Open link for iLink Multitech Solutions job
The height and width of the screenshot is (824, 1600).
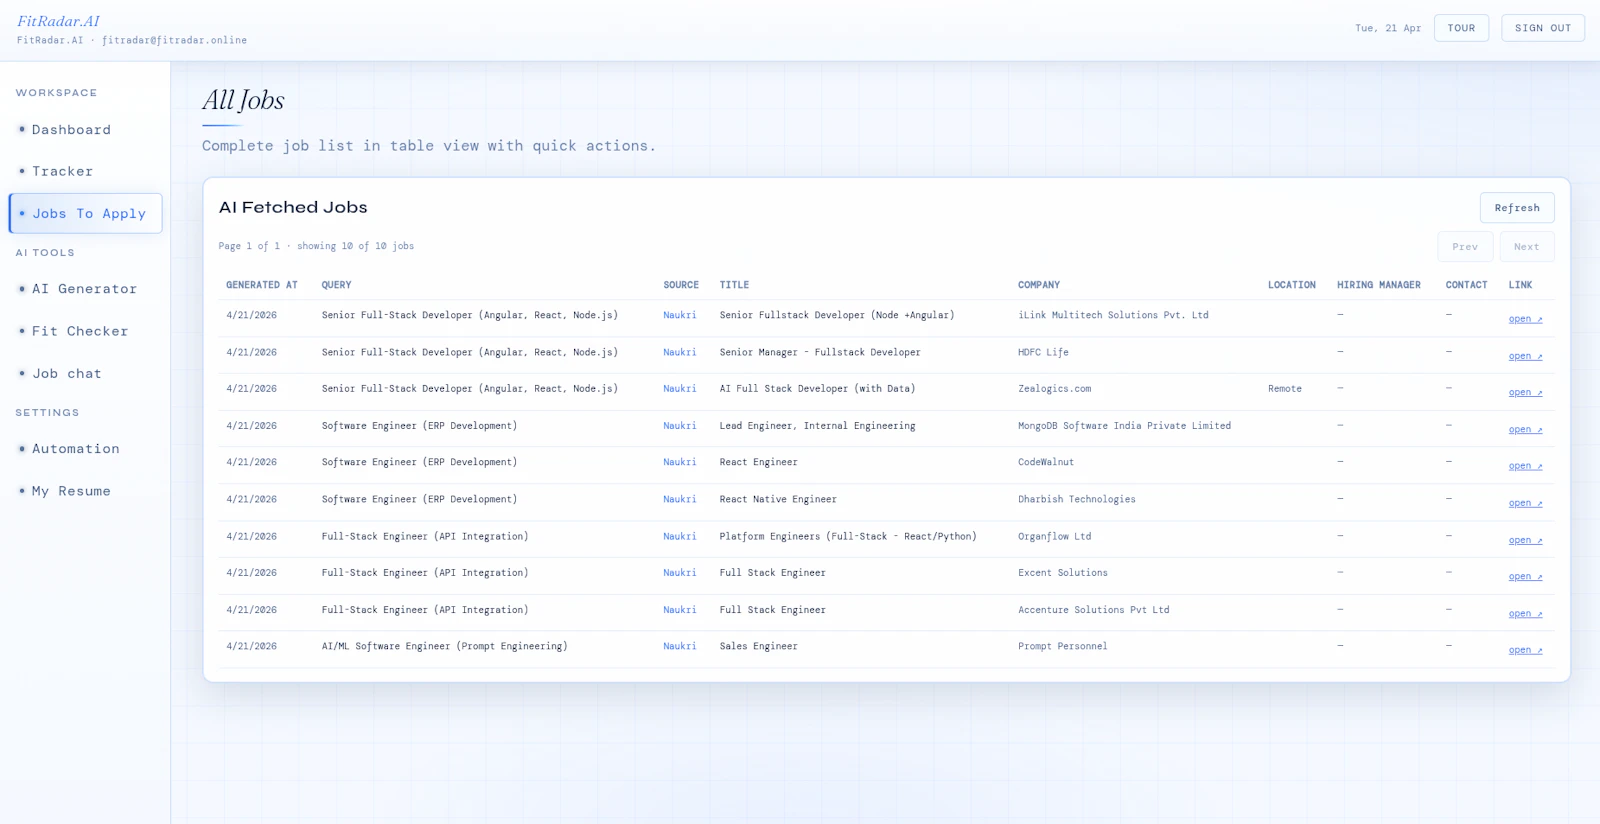coord(1525,319)
